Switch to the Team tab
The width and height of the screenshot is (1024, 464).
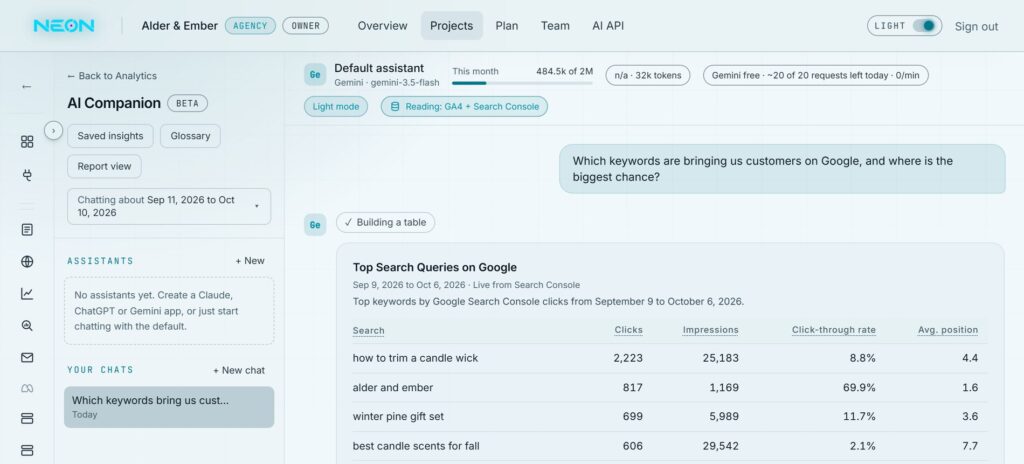(555, 25)
